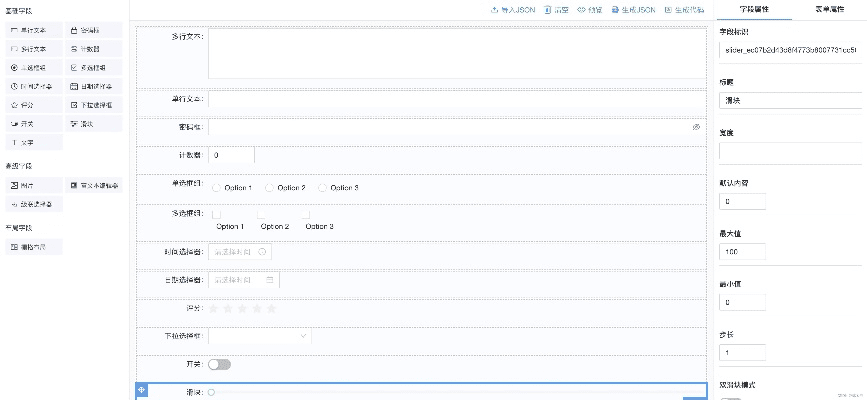The height and width of the screenshot is (400, 867).
Task: Open the 时间选择器 time picker field
Action: [x=240, y=252]
